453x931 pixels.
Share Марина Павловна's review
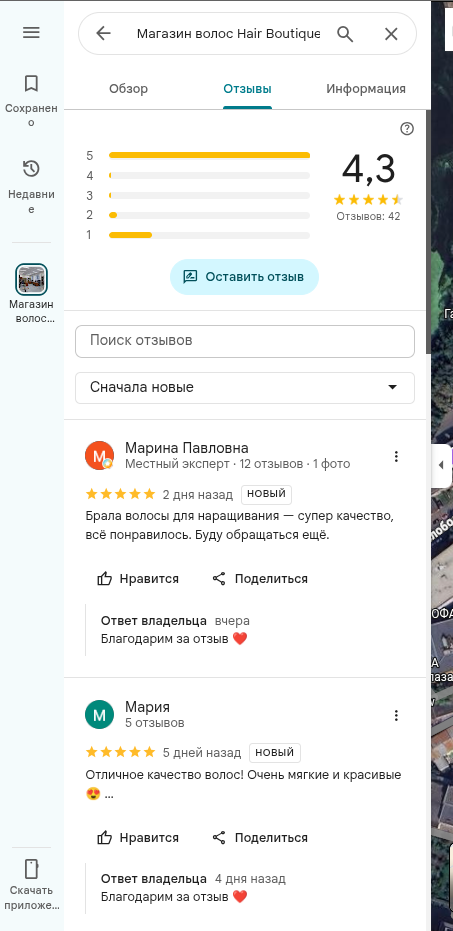point(260,578)
